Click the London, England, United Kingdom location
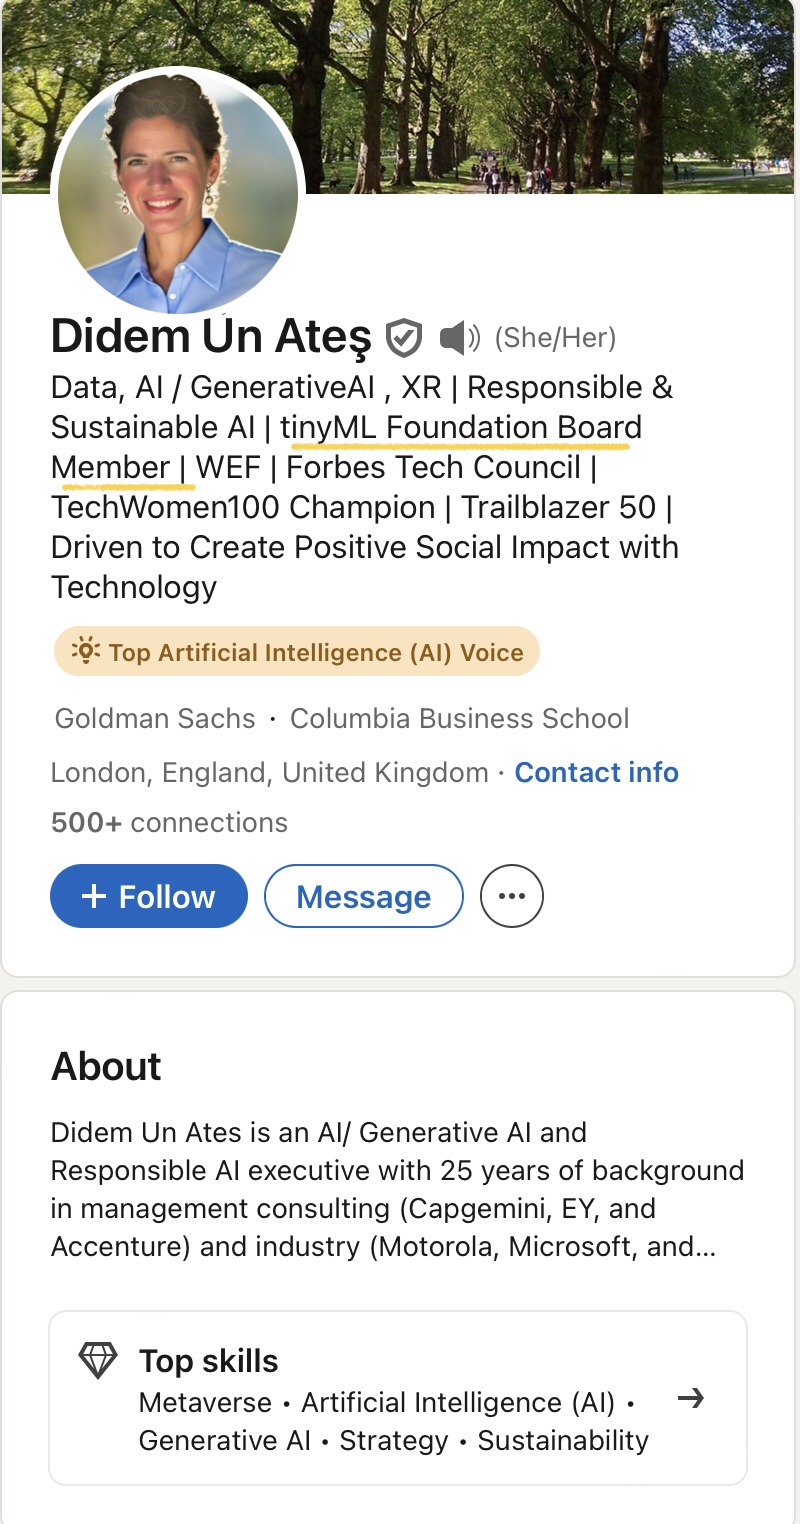Image resolution: width=800 pixels, height=1524 pixels. pyautogui.click(x=269, y=772)
